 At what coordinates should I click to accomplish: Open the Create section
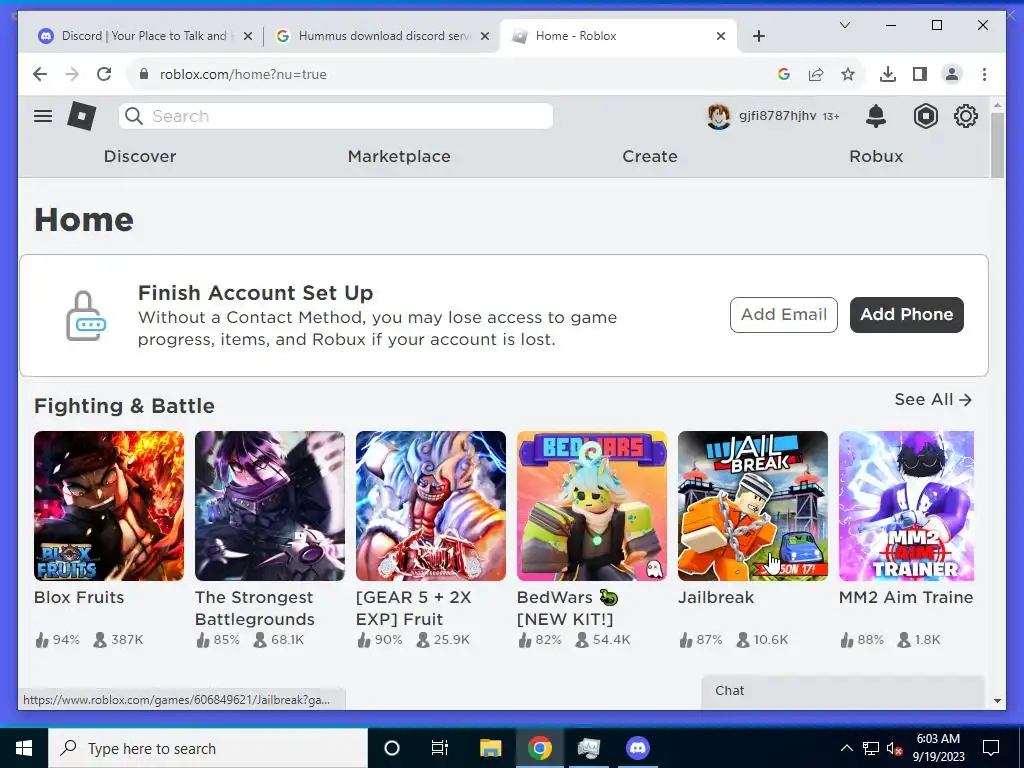[x=650, y=156]
